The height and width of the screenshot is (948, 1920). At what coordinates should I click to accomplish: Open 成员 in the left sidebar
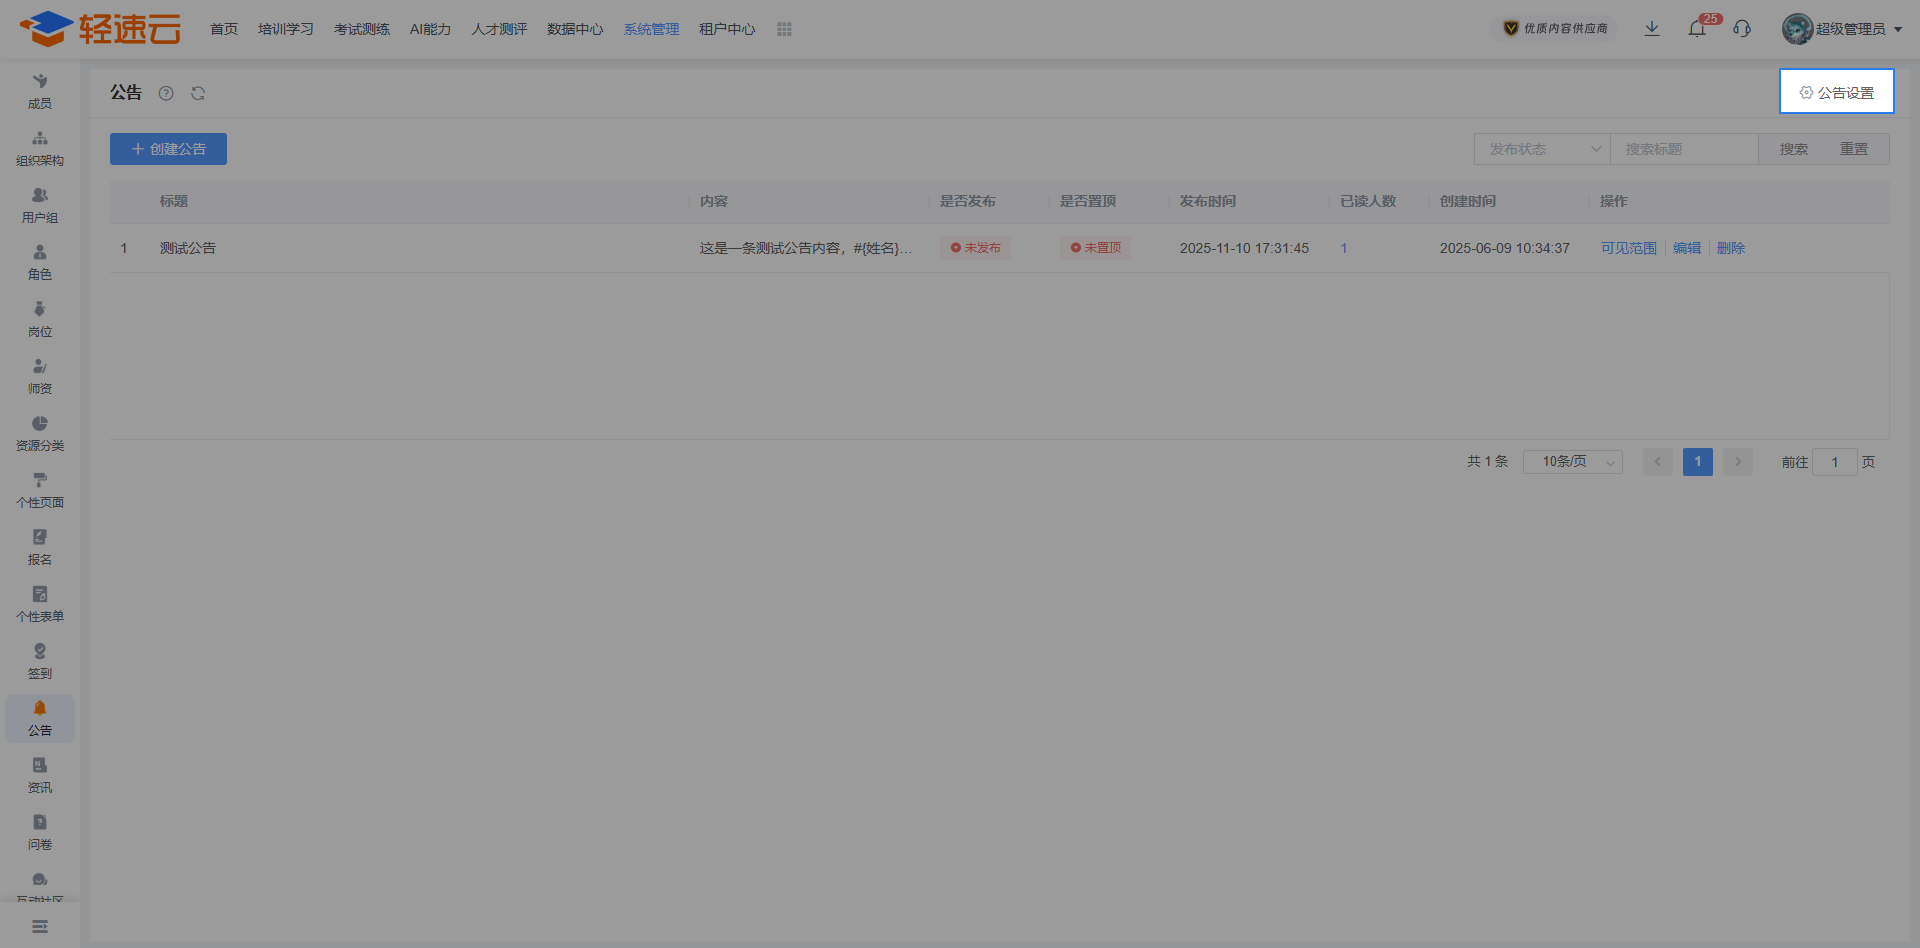click(40, 91)
